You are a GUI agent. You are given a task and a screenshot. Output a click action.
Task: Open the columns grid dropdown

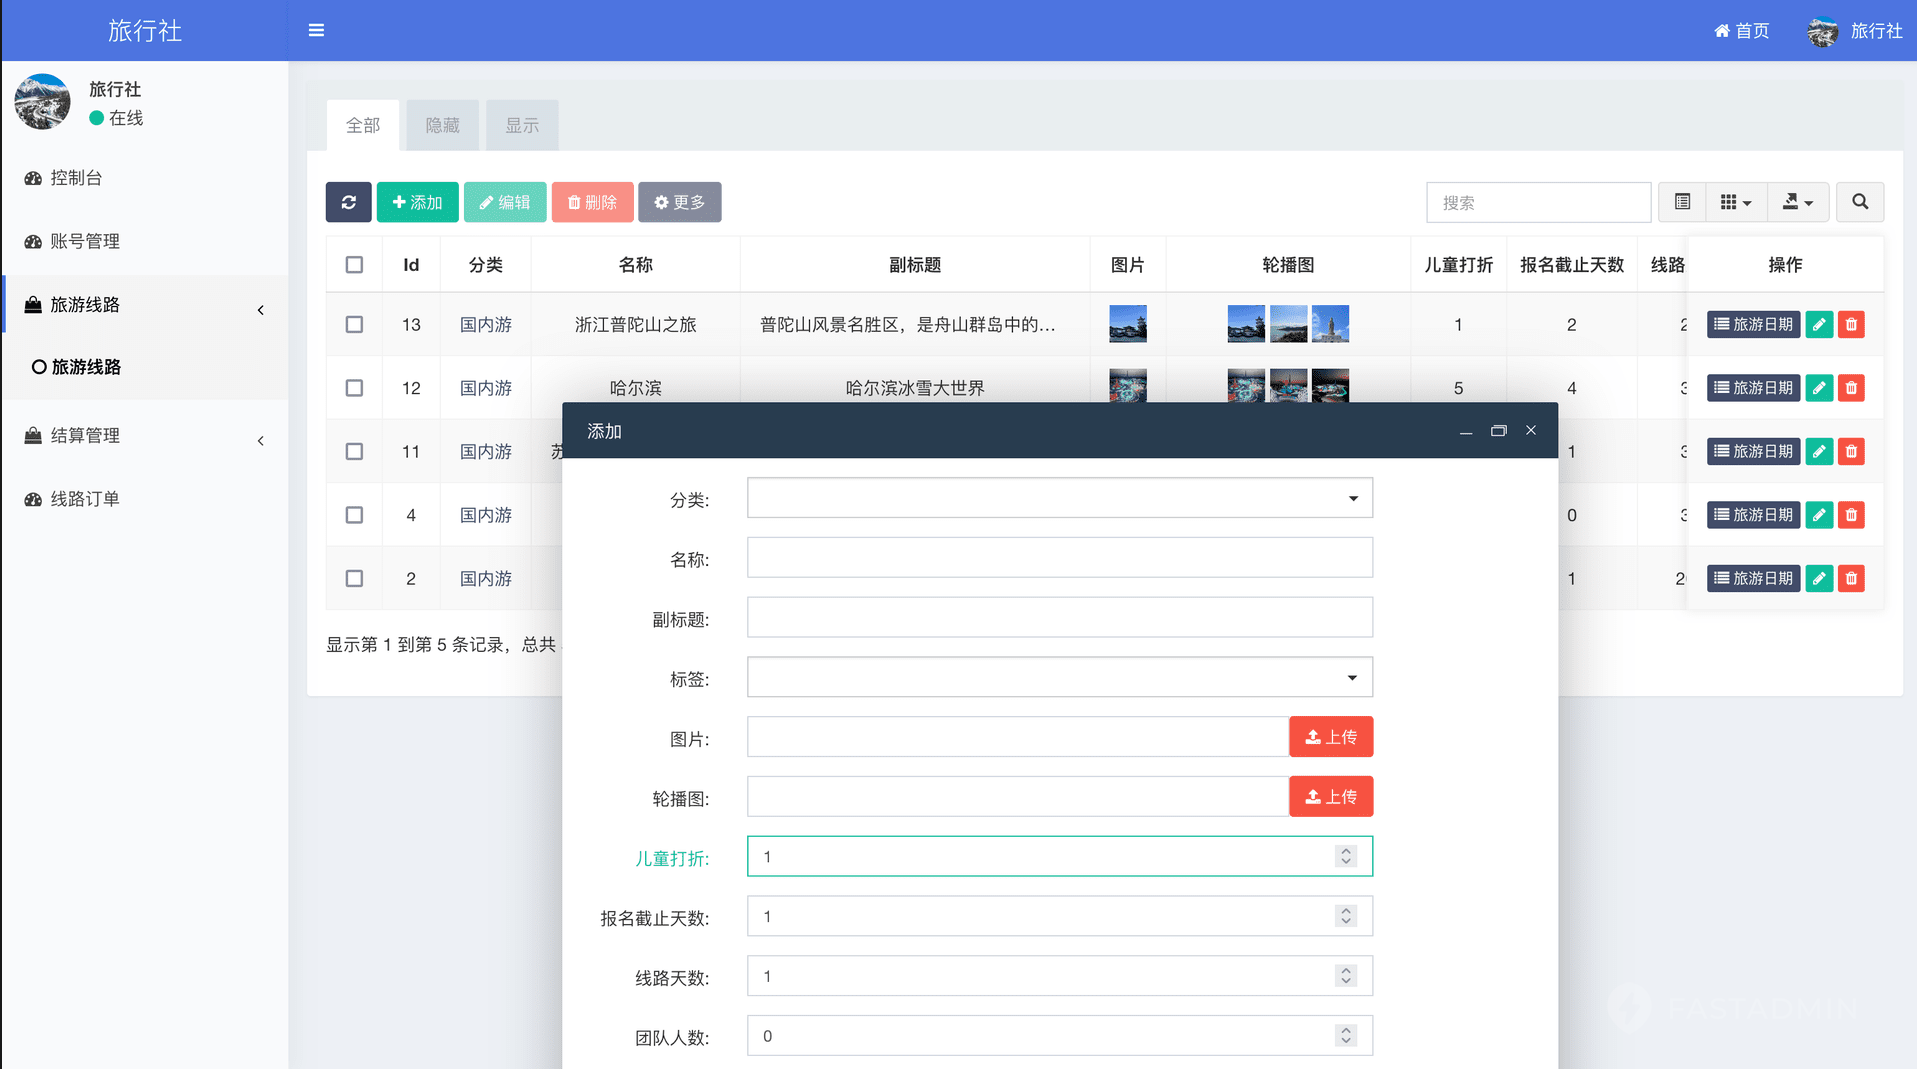coord(1735,202)
